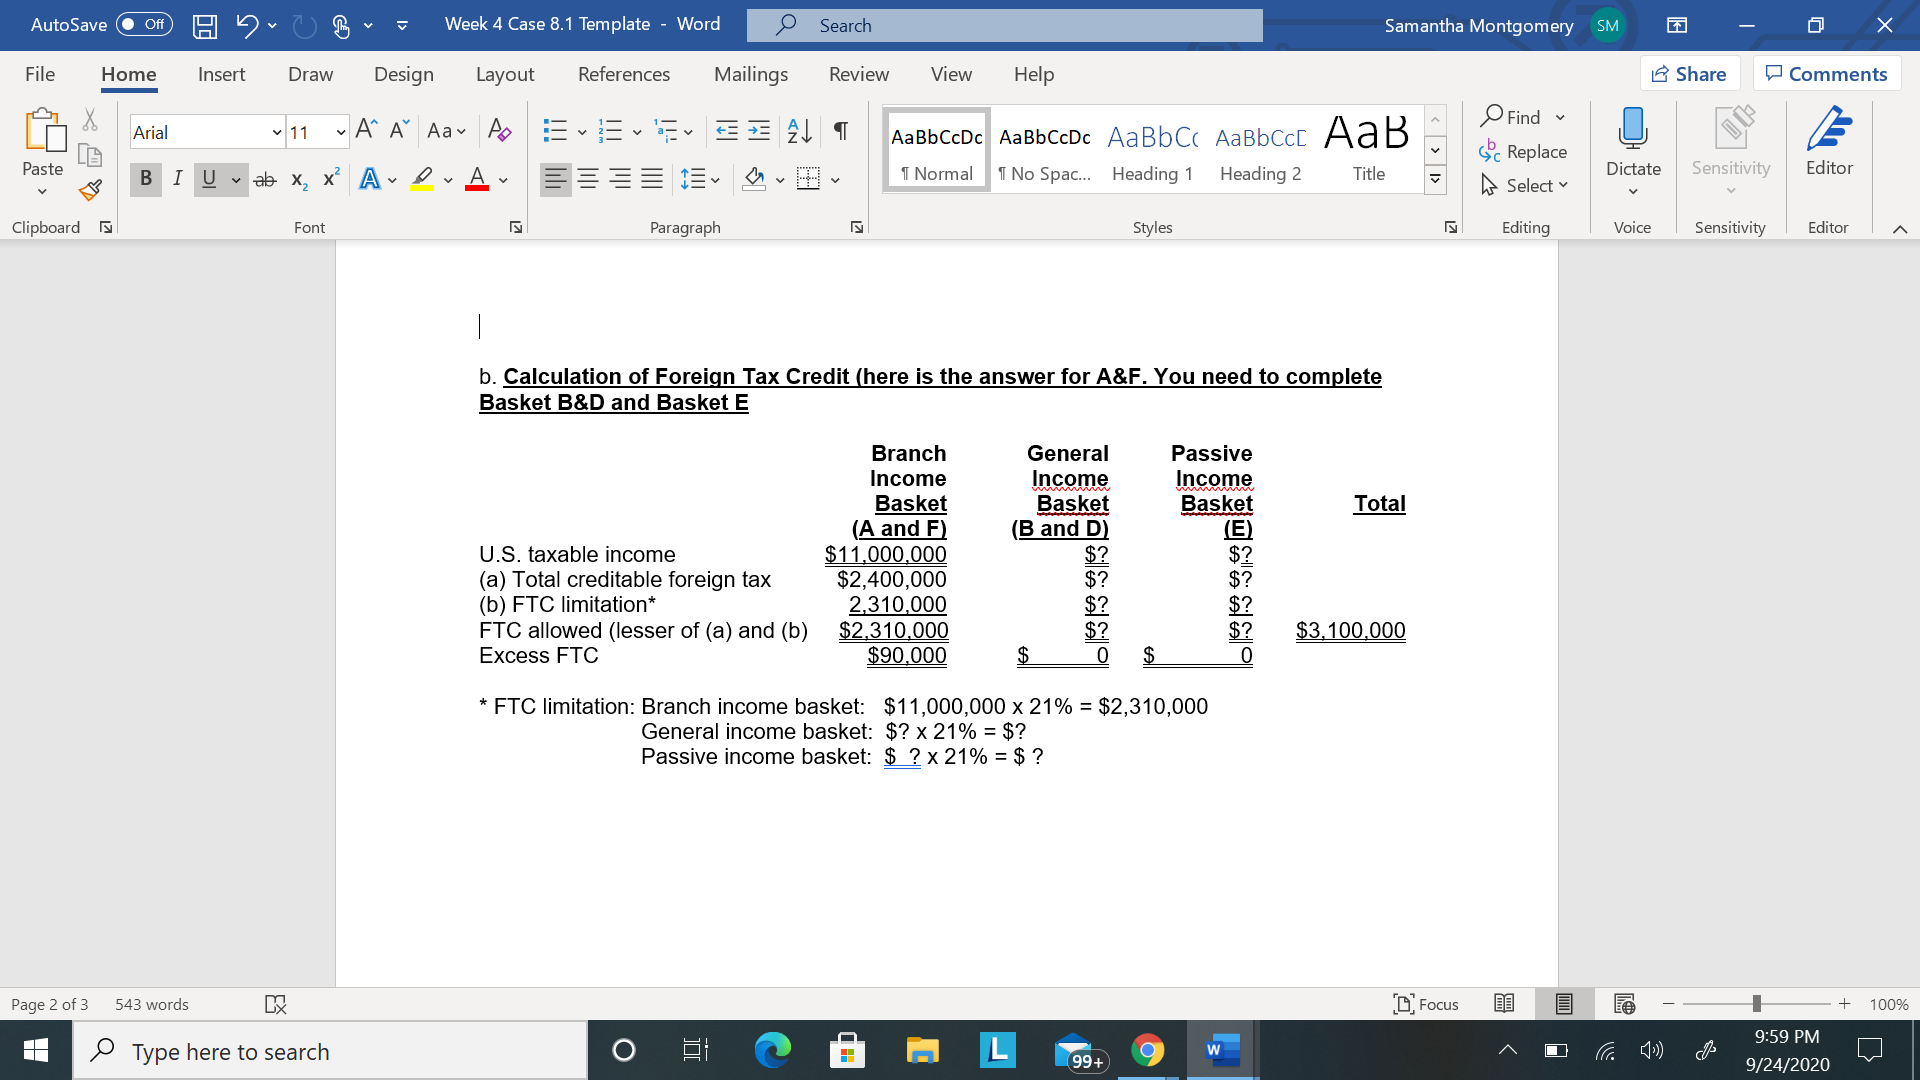Click the Home ribbon tab

127,74
